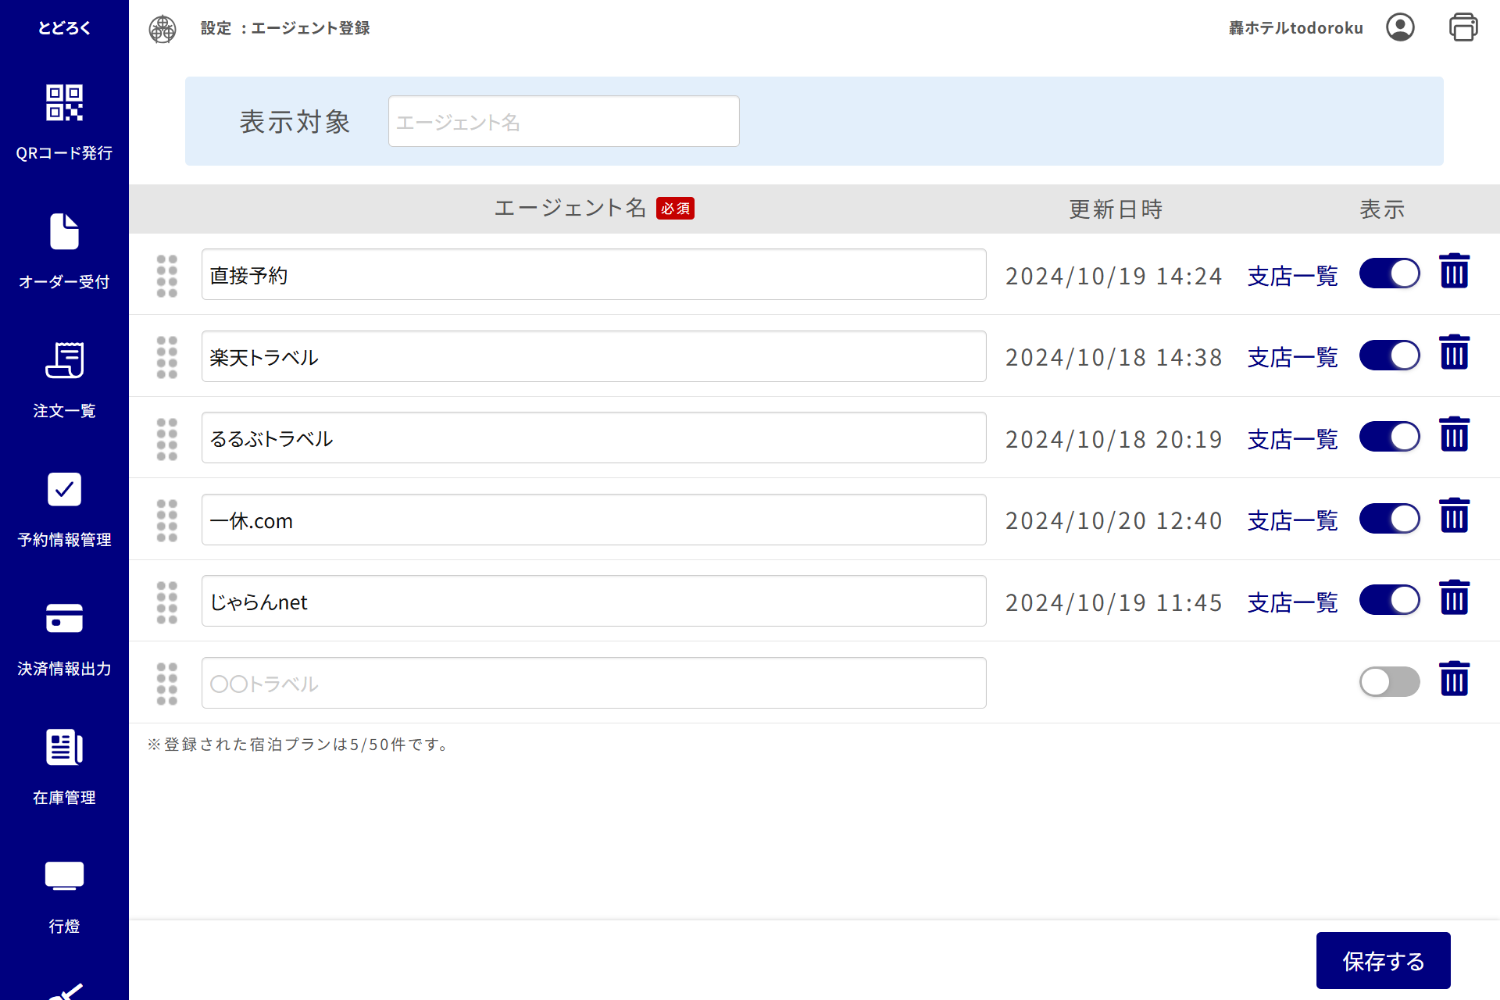1500x1000 pixels.
Task: Click the circular logo beside 設定 header
Action: click(x=161, y=27)
